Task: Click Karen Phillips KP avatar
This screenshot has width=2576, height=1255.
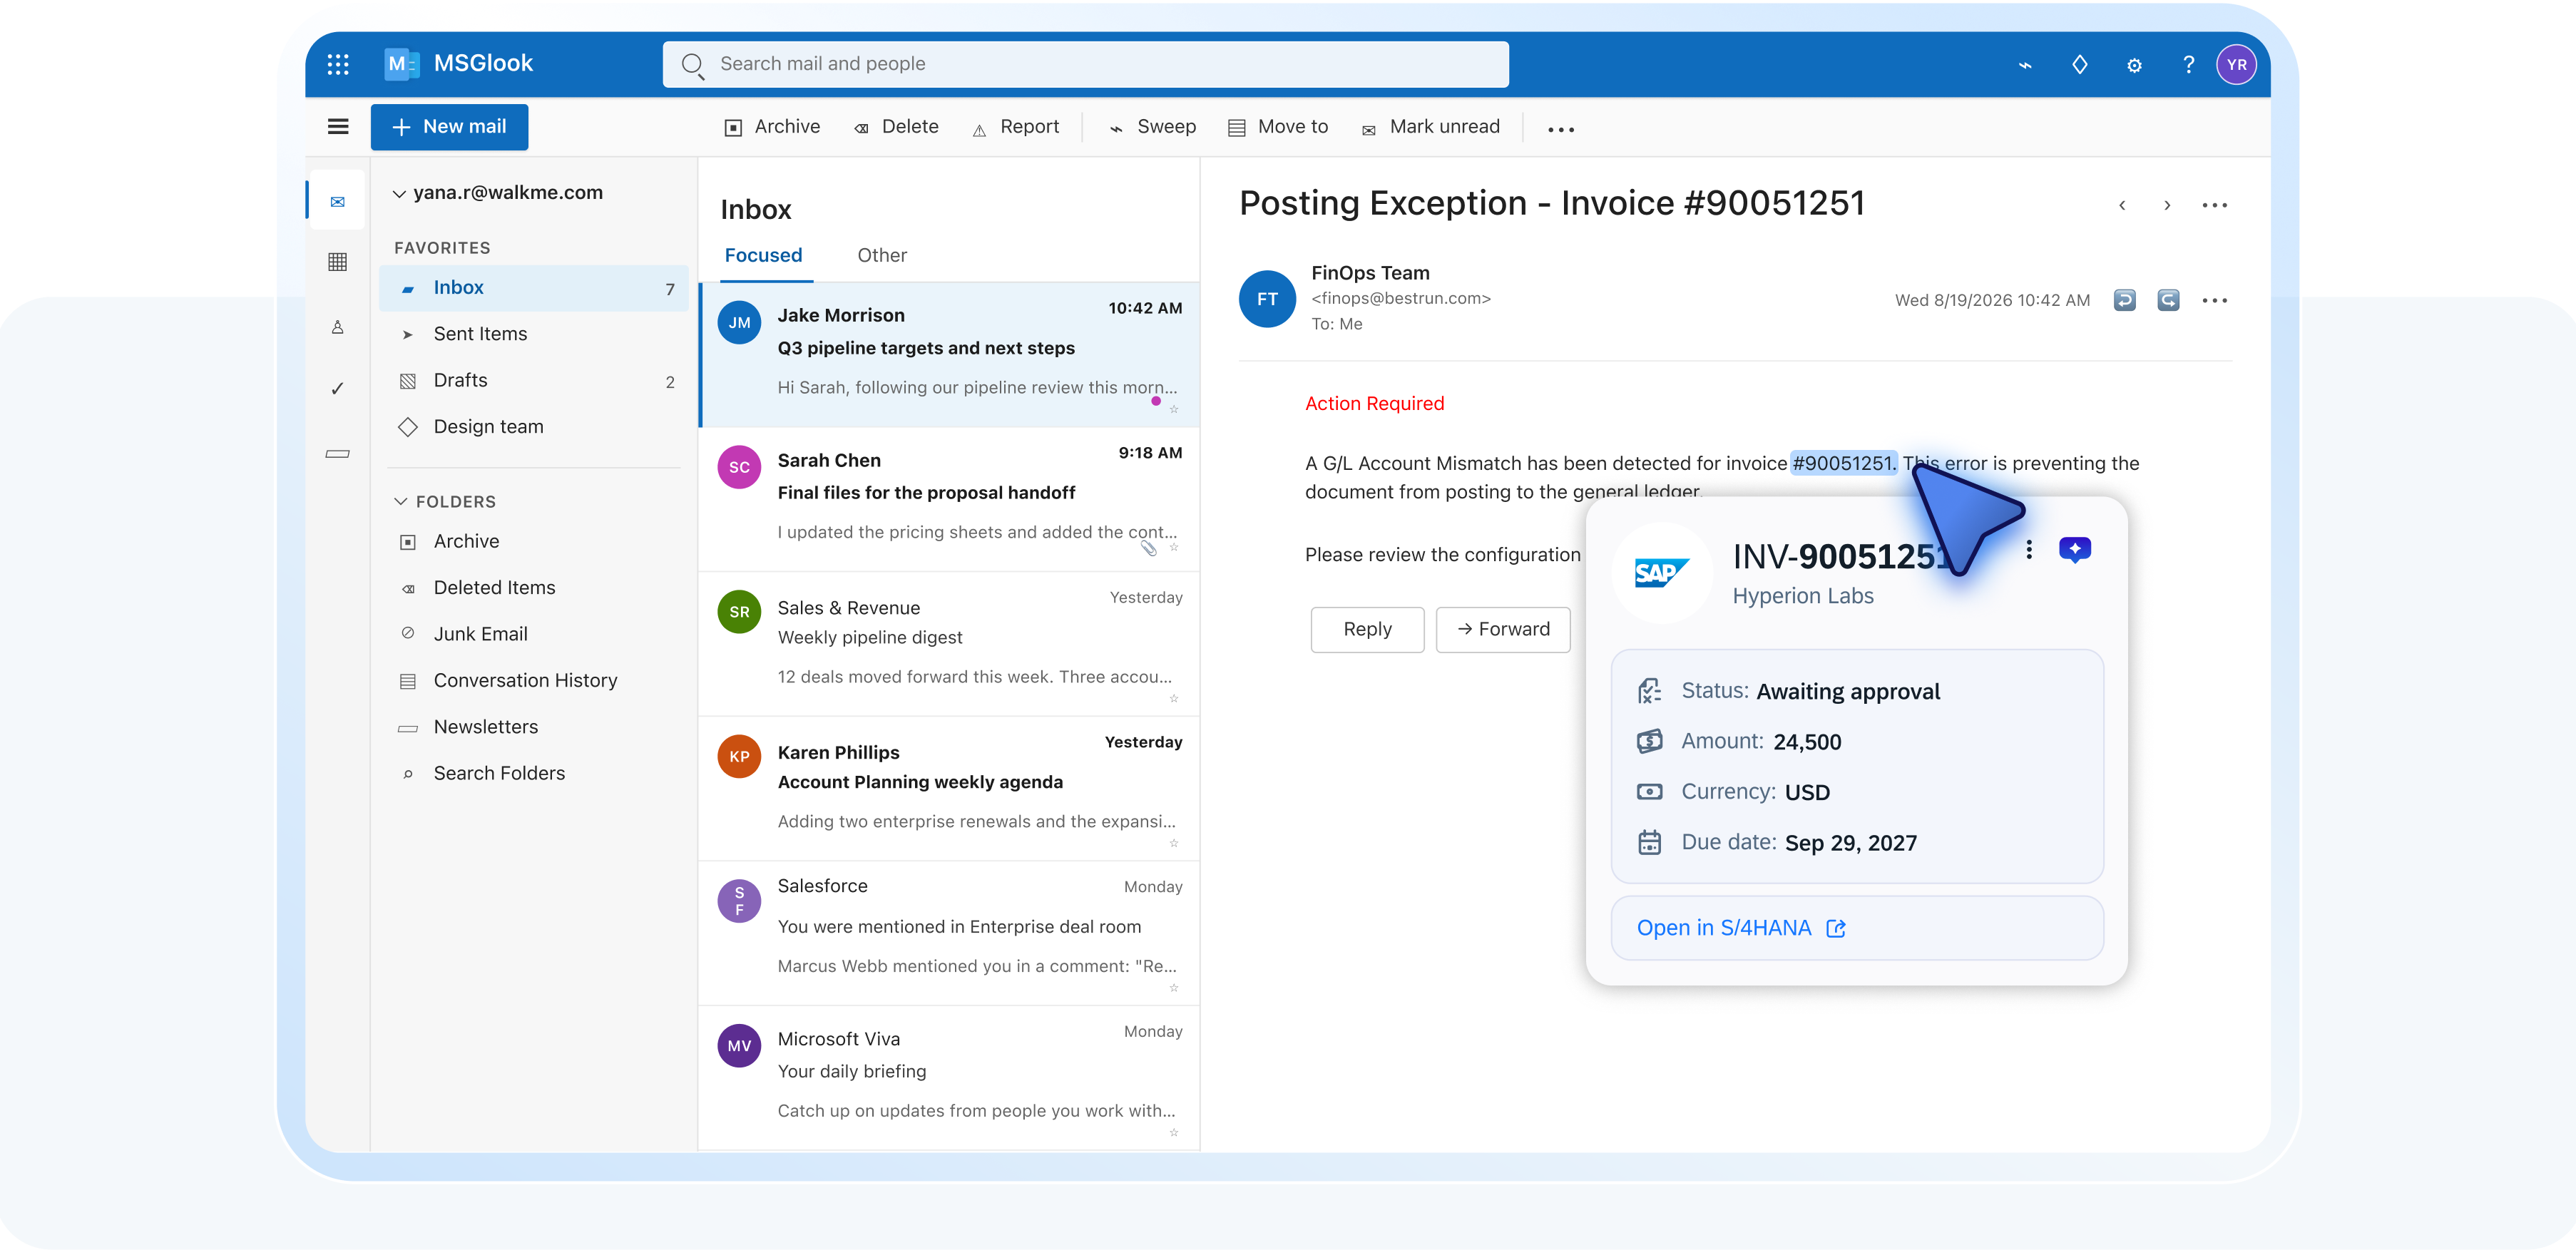Action: coord(739,757)
